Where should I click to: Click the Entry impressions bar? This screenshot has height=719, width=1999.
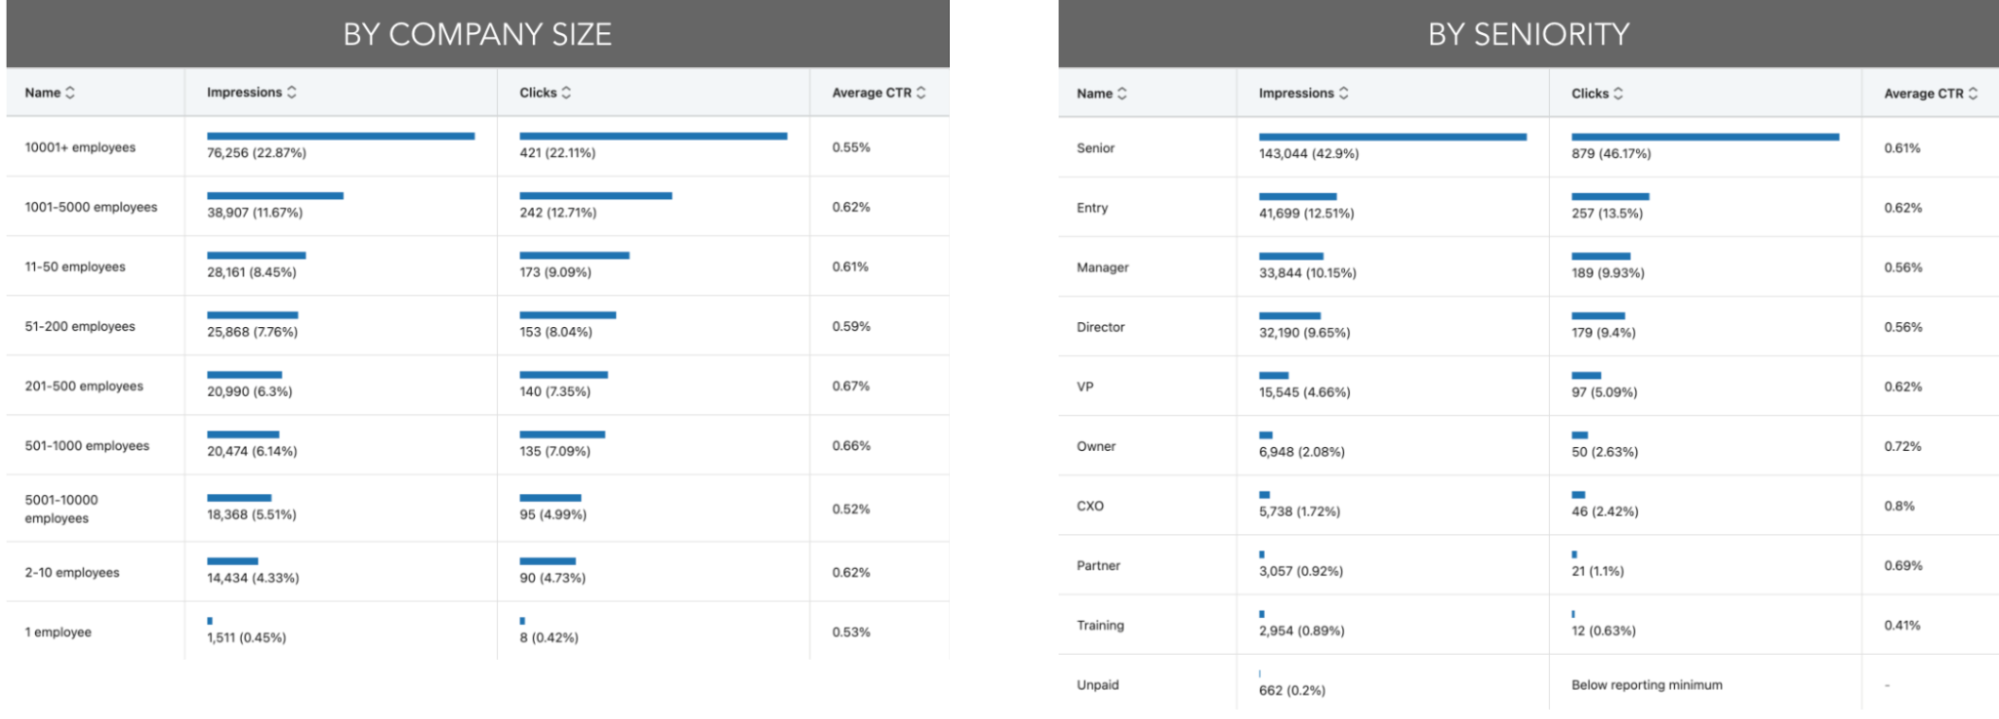point(1297,197)
